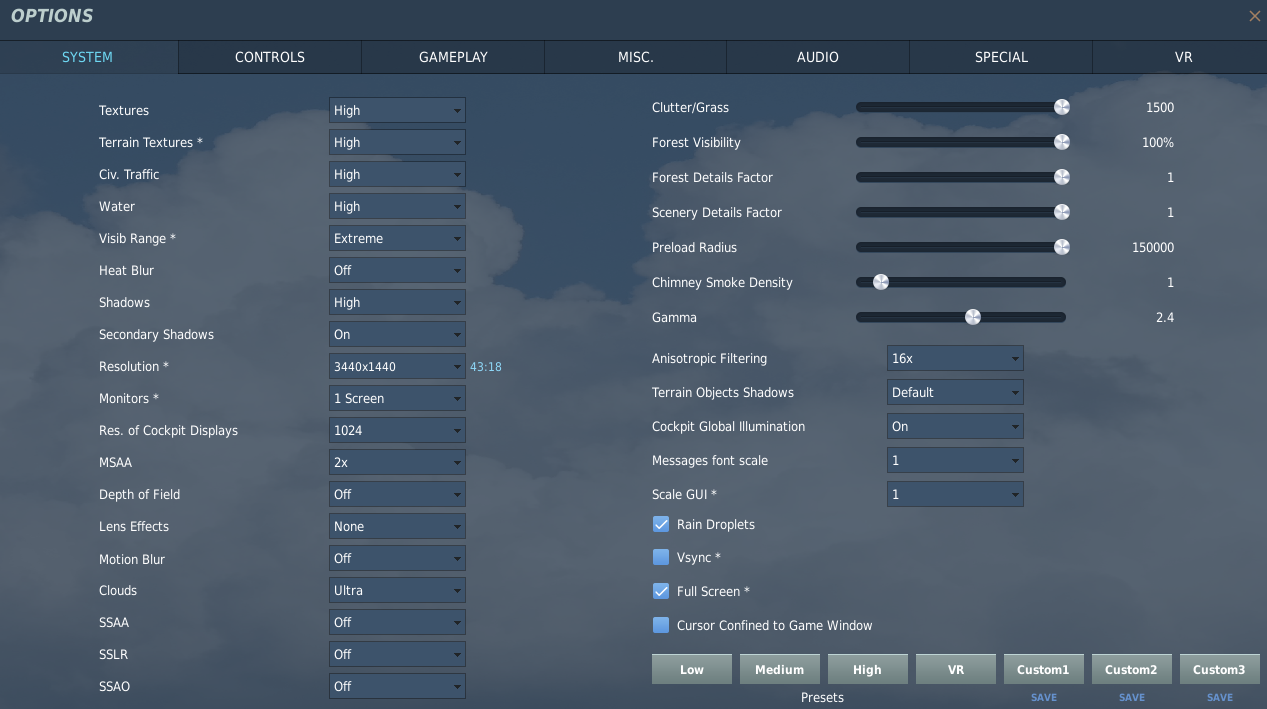Open the Textures dropdown
1267x709 pixels.
coord(397,110)
